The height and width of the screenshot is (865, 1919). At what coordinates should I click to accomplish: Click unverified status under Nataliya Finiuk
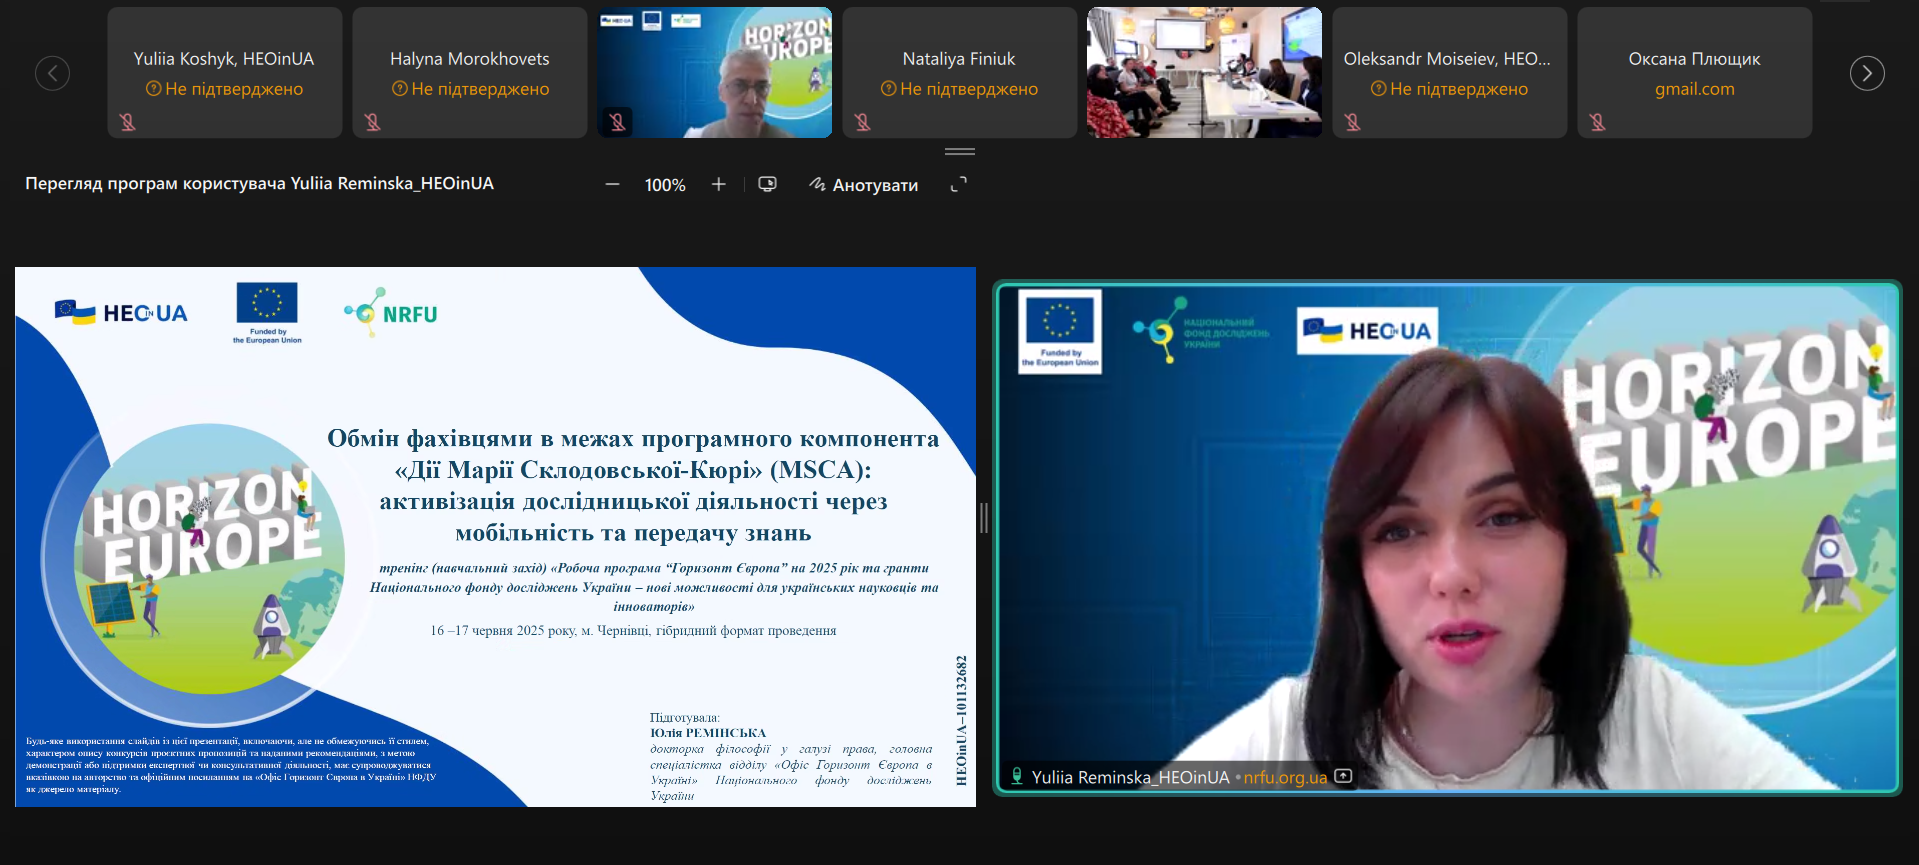959,89
